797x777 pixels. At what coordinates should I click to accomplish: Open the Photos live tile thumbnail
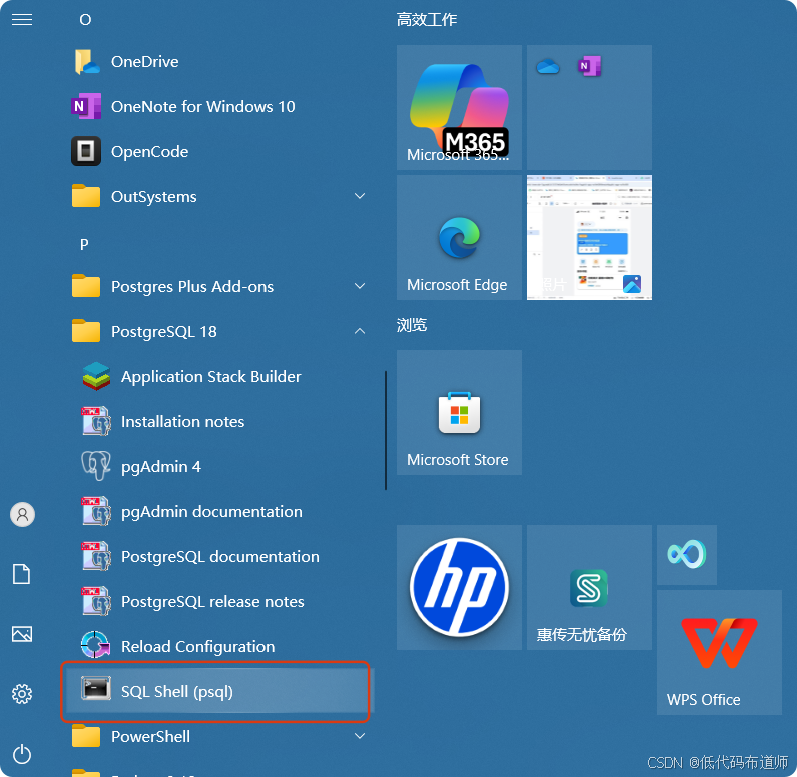(589, 237)
